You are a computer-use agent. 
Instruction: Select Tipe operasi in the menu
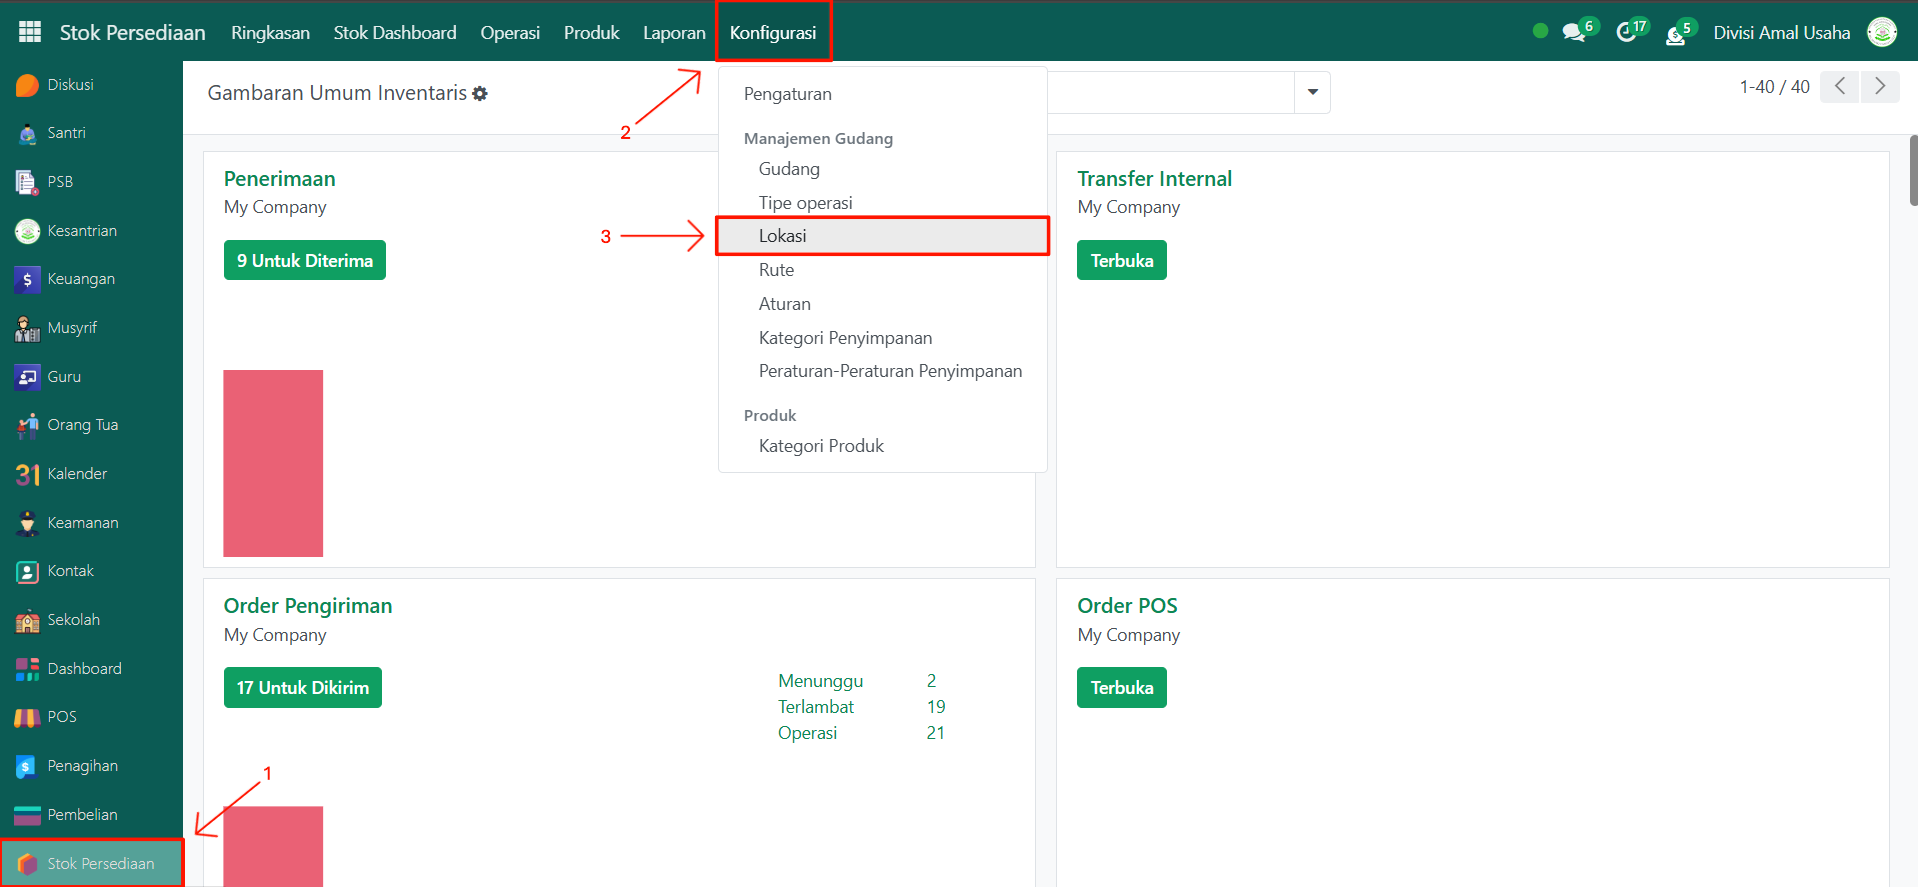805,203
